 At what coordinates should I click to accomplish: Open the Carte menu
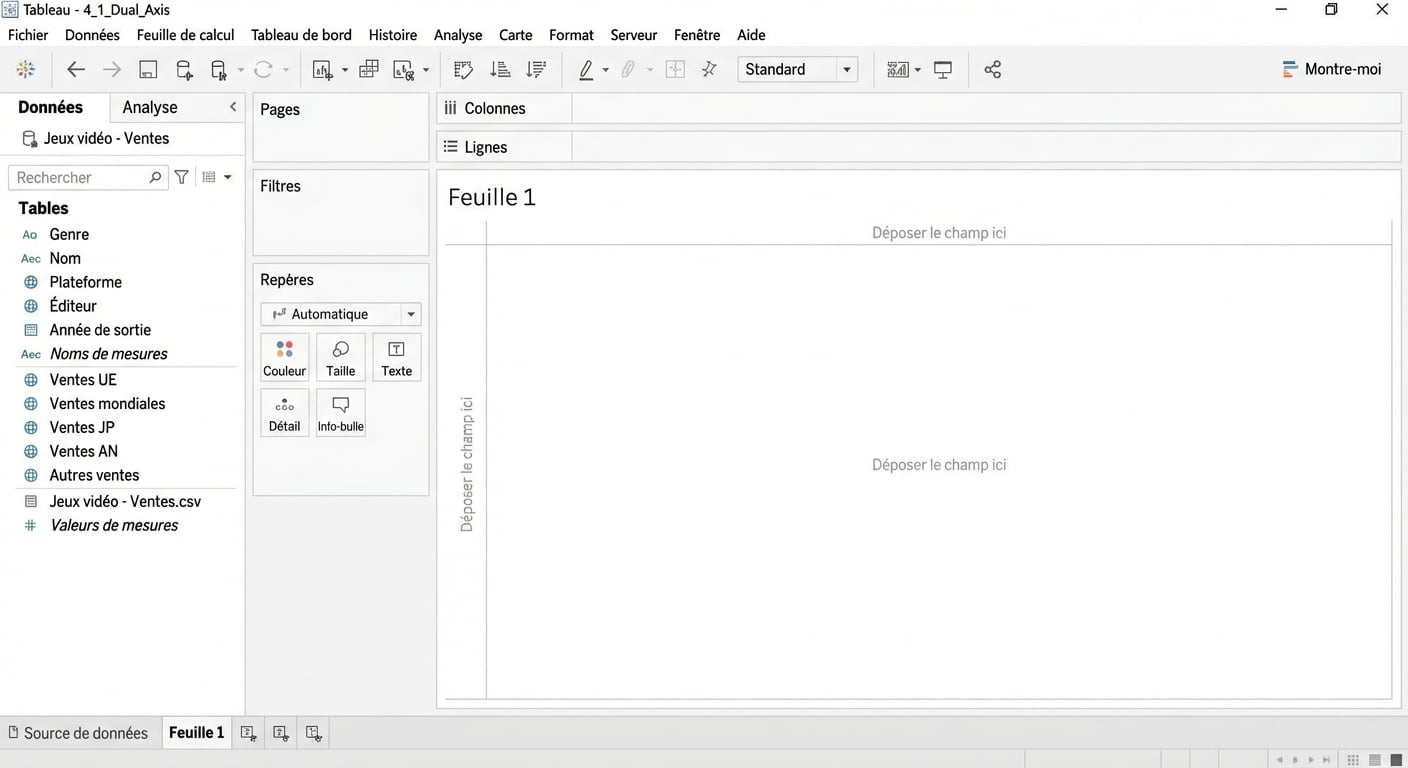(516, 35)
